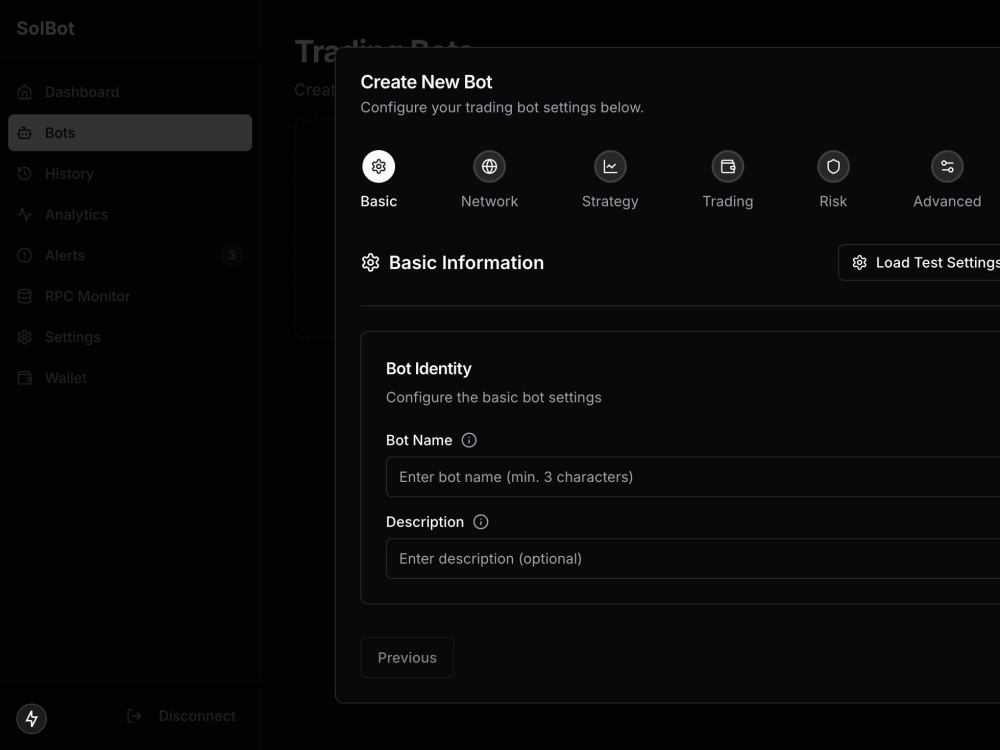Screen dimensions: 1000x750
Task: Show info tooltip for Bot Name
Action: point(469,440)
